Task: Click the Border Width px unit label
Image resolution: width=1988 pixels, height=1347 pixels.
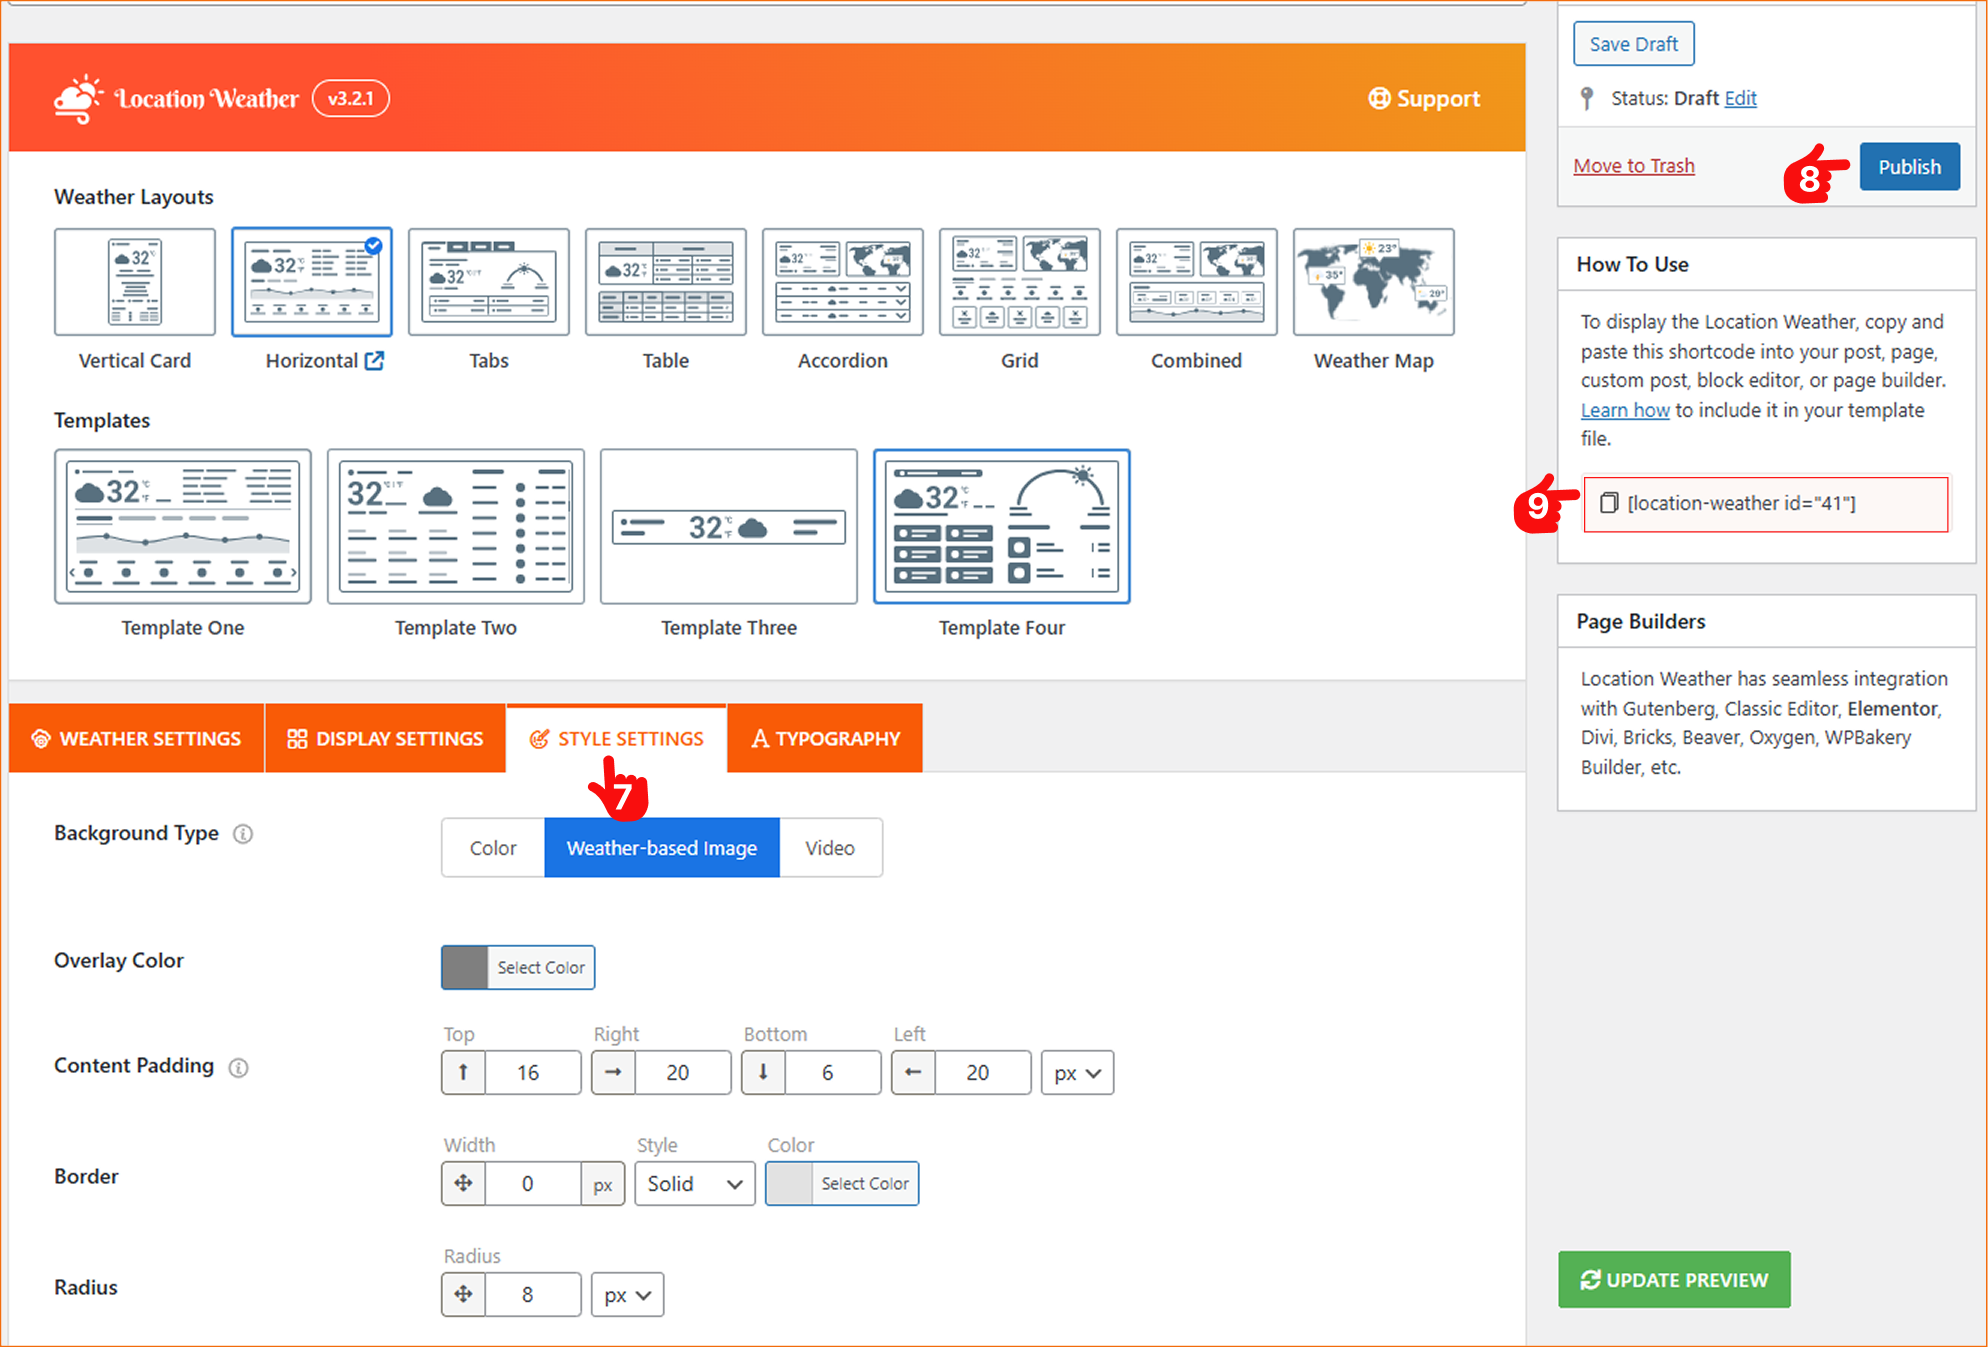Action: point(603,1184)
